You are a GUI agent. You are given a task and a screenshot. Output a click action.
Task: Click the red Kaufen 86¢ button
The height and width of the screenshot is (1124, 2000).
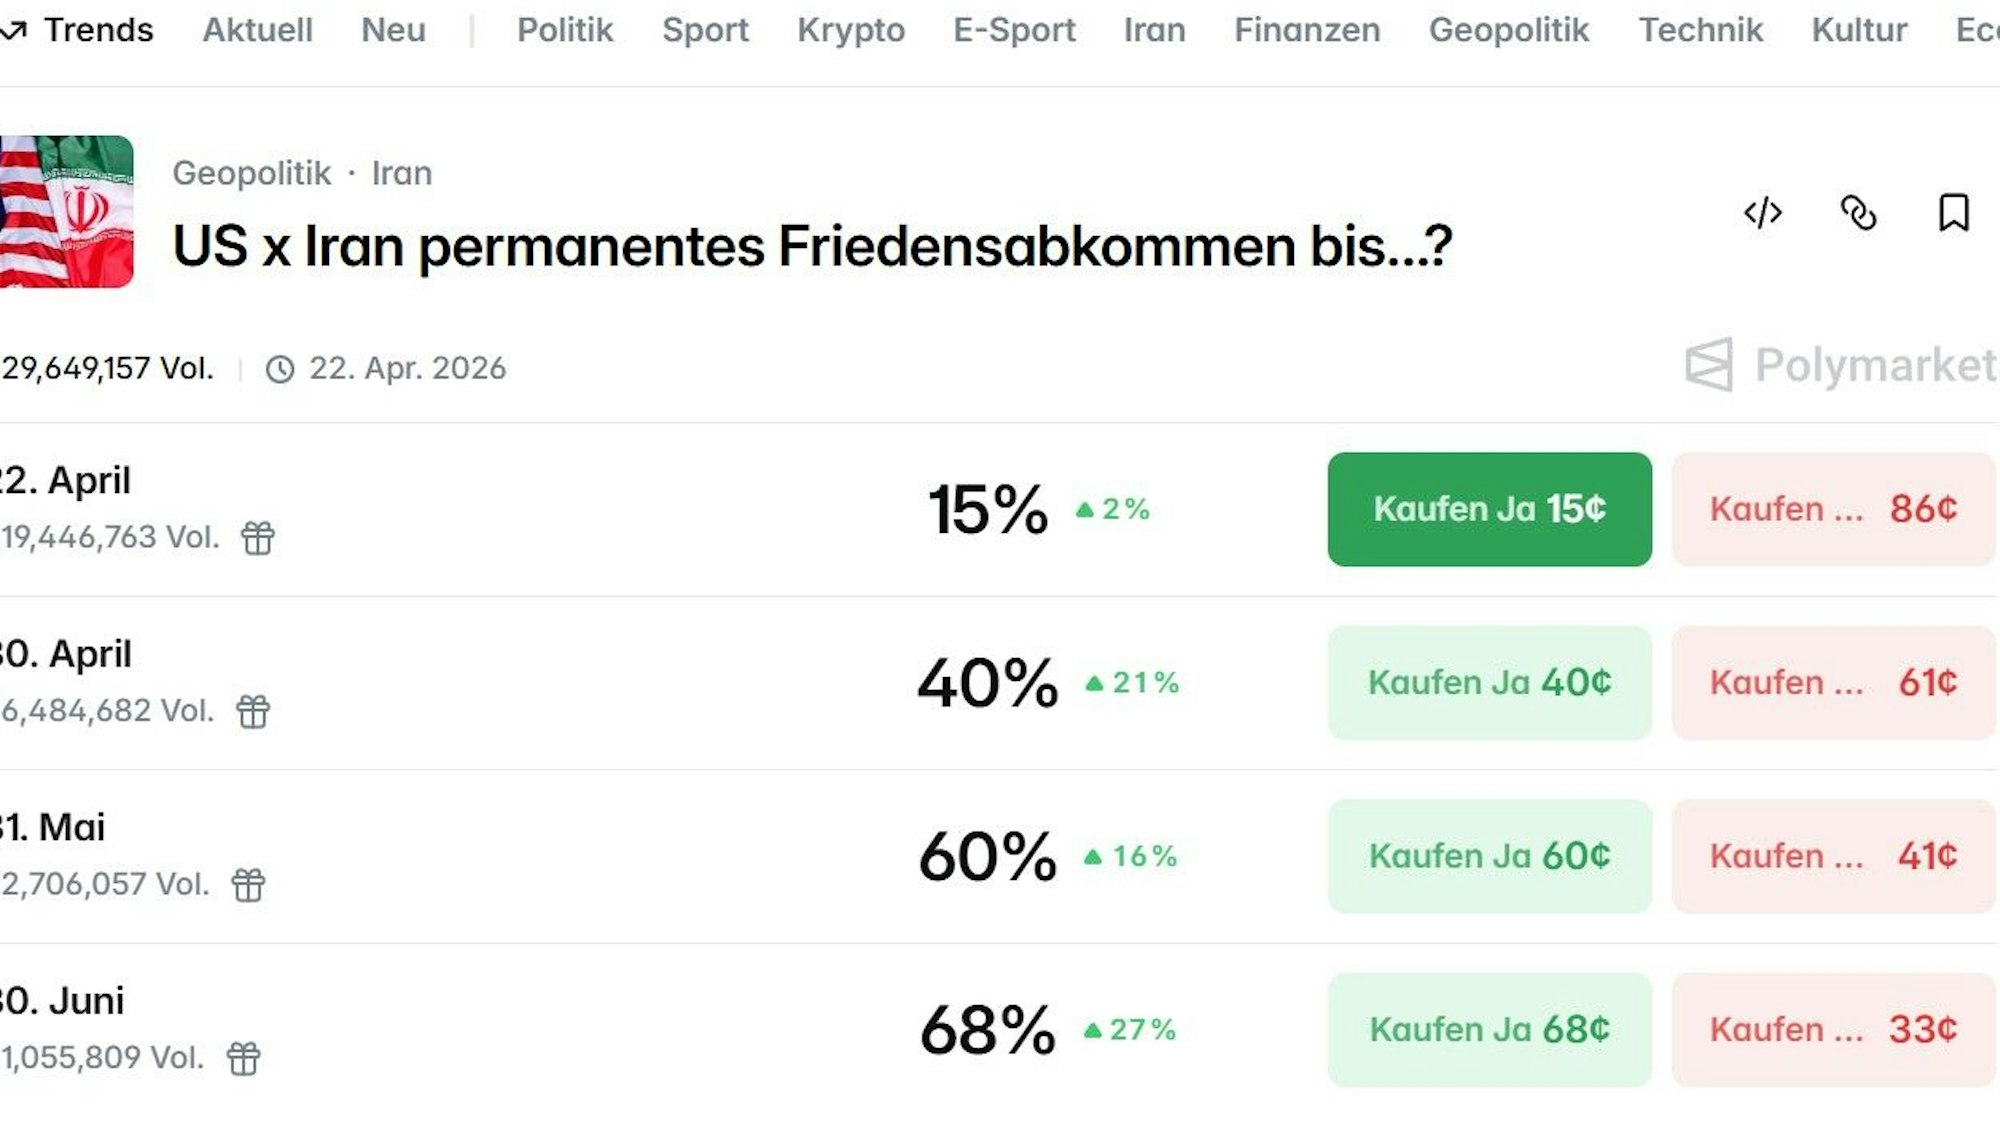(x=1833, y=509)
